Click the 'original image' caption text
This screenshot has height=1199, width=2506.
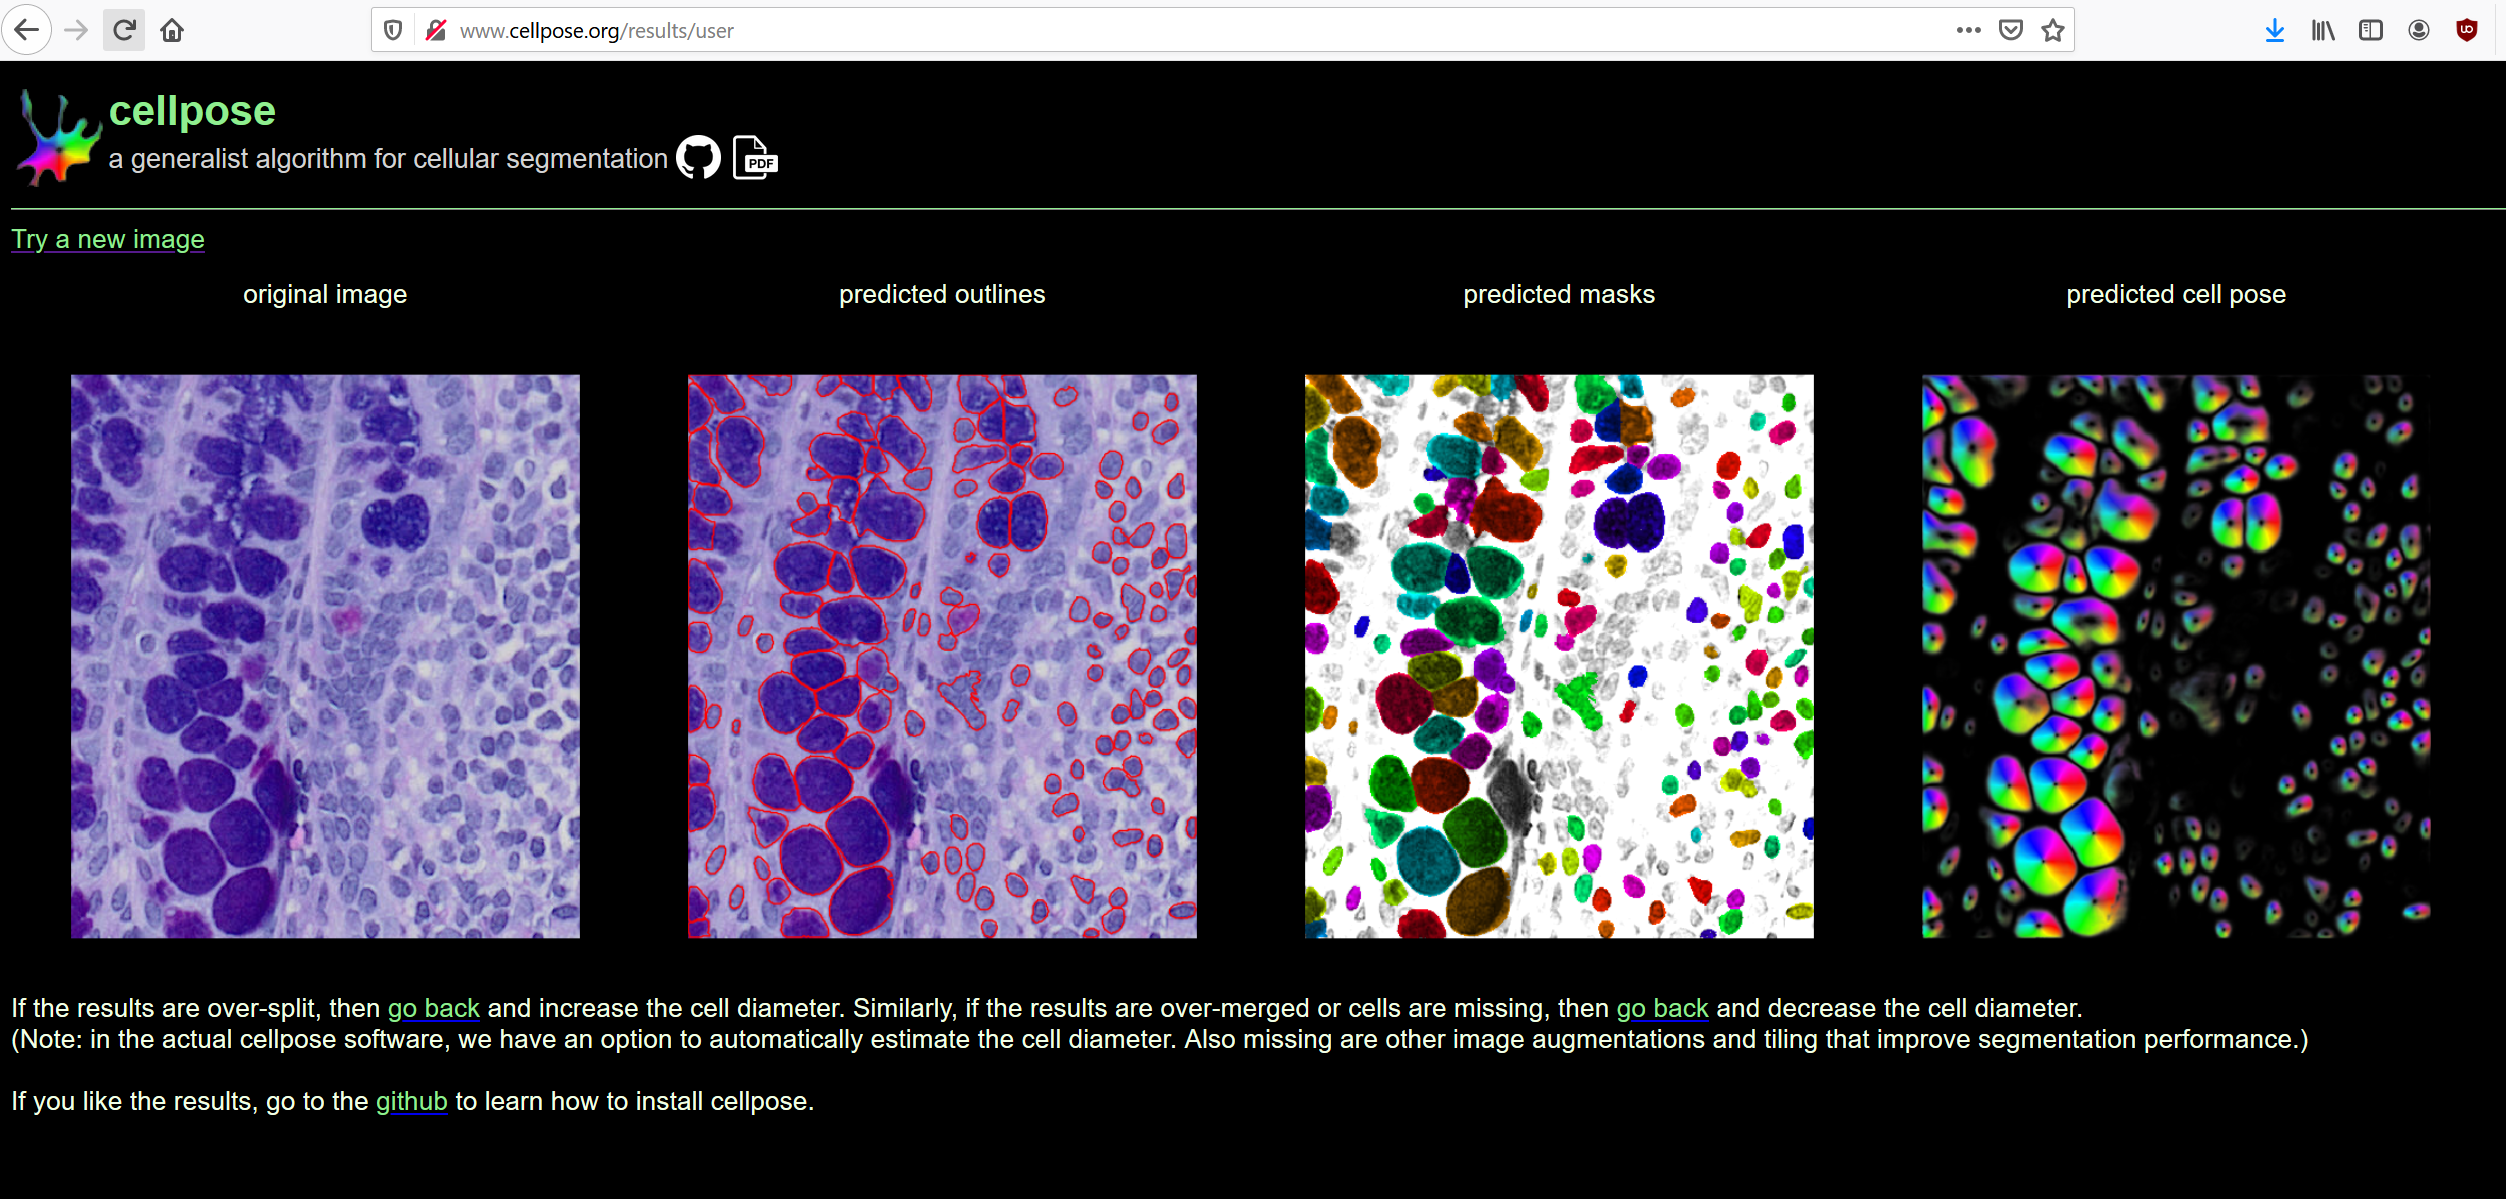(325, 294)
